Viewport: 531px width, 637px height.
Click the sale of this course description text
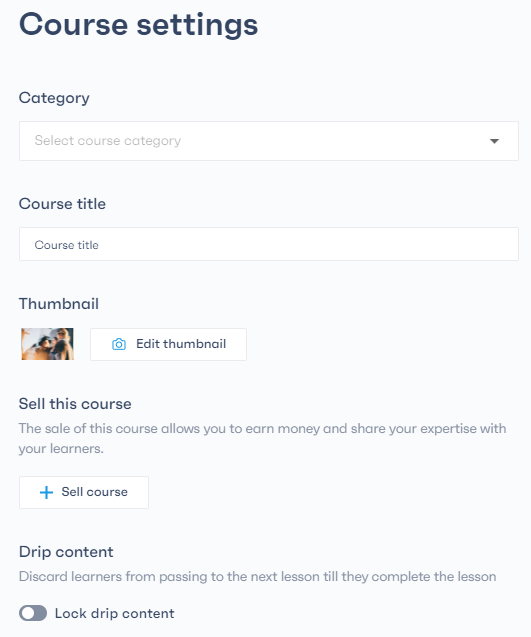[x=262, y=438]
